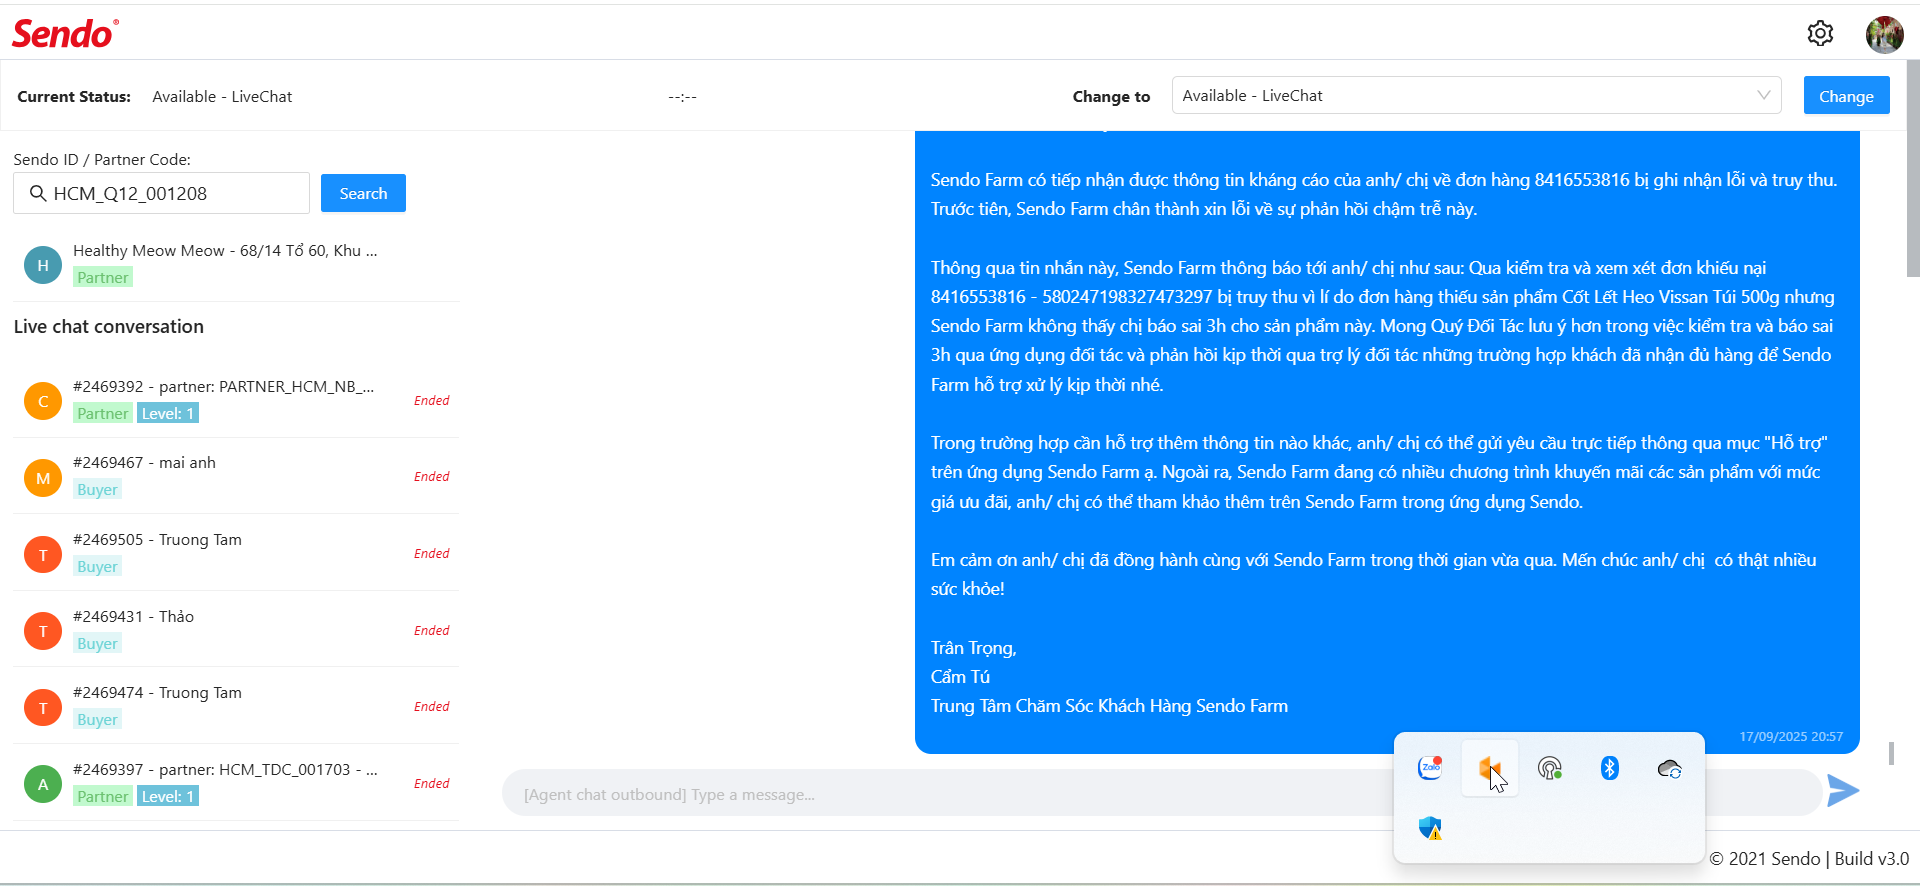Click avatar H of Healthy Meow Meow
The height and width of the screenshot is (886, 1920).
tap(43, 265)
